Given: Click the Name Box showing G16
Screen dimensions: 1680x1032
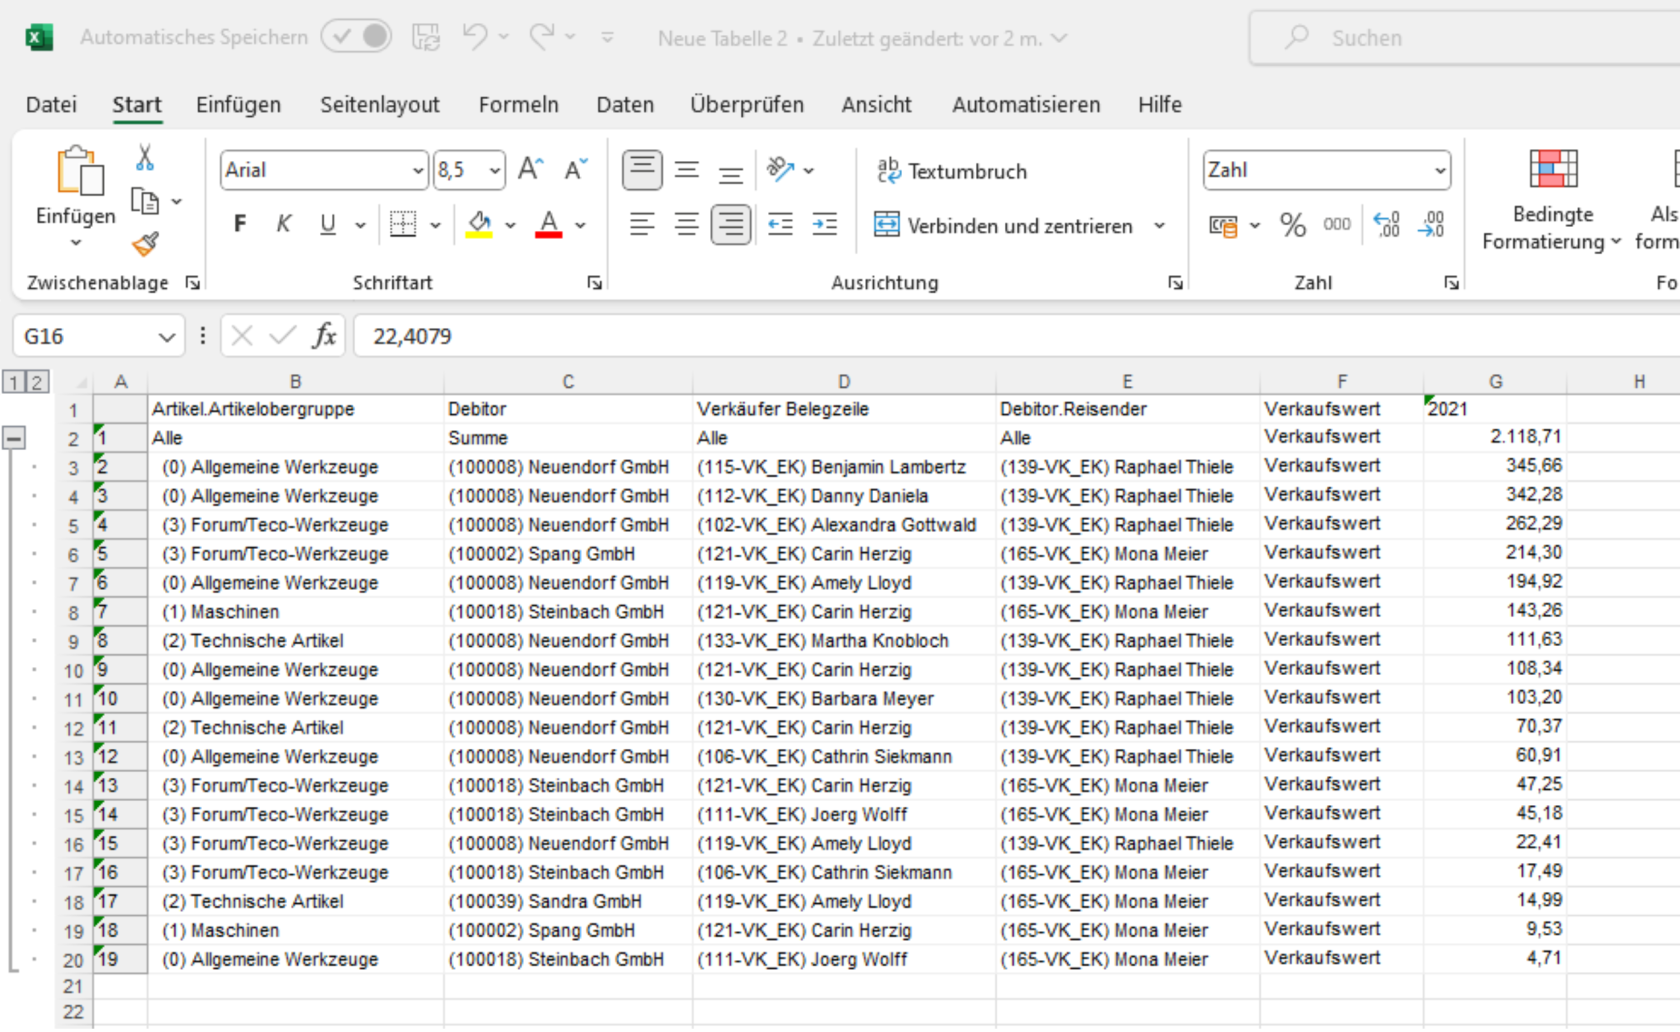Looking at the screenshot, I should coord(98,336).
